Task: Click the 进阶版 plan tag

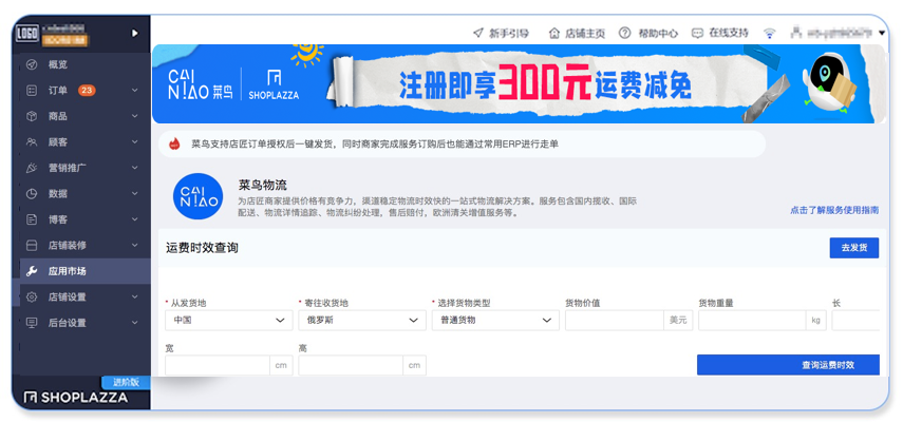Action: click(126, 382)
